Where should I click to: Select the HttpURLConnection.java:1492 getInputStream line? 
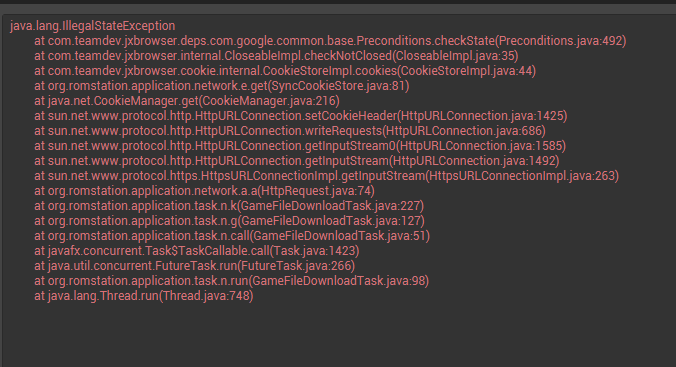(297, 161)
